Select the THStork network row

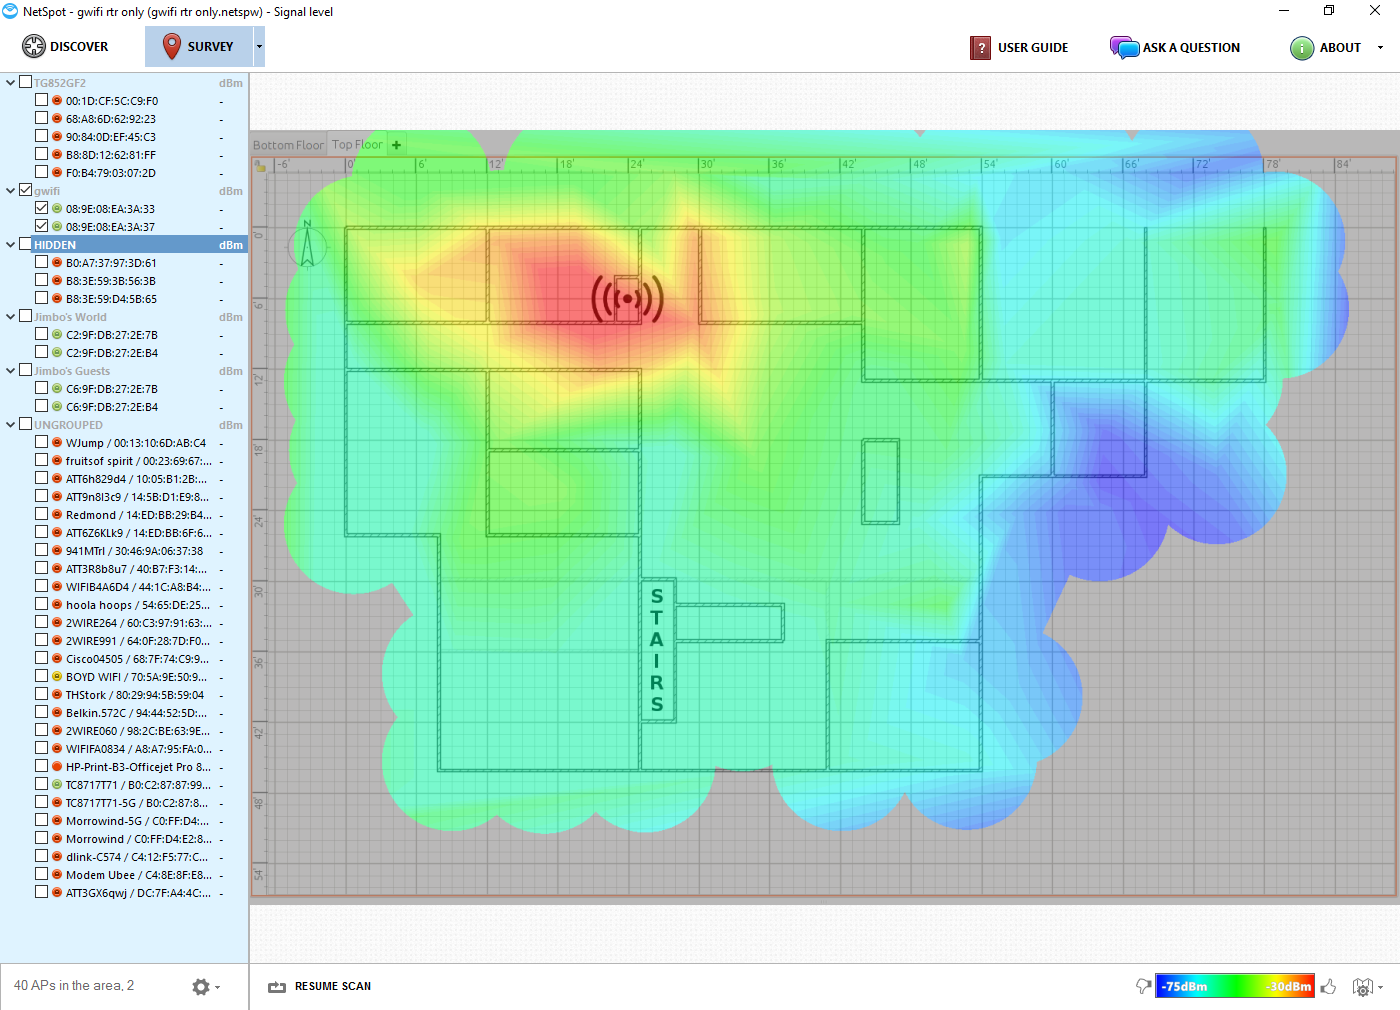[124, 695]
